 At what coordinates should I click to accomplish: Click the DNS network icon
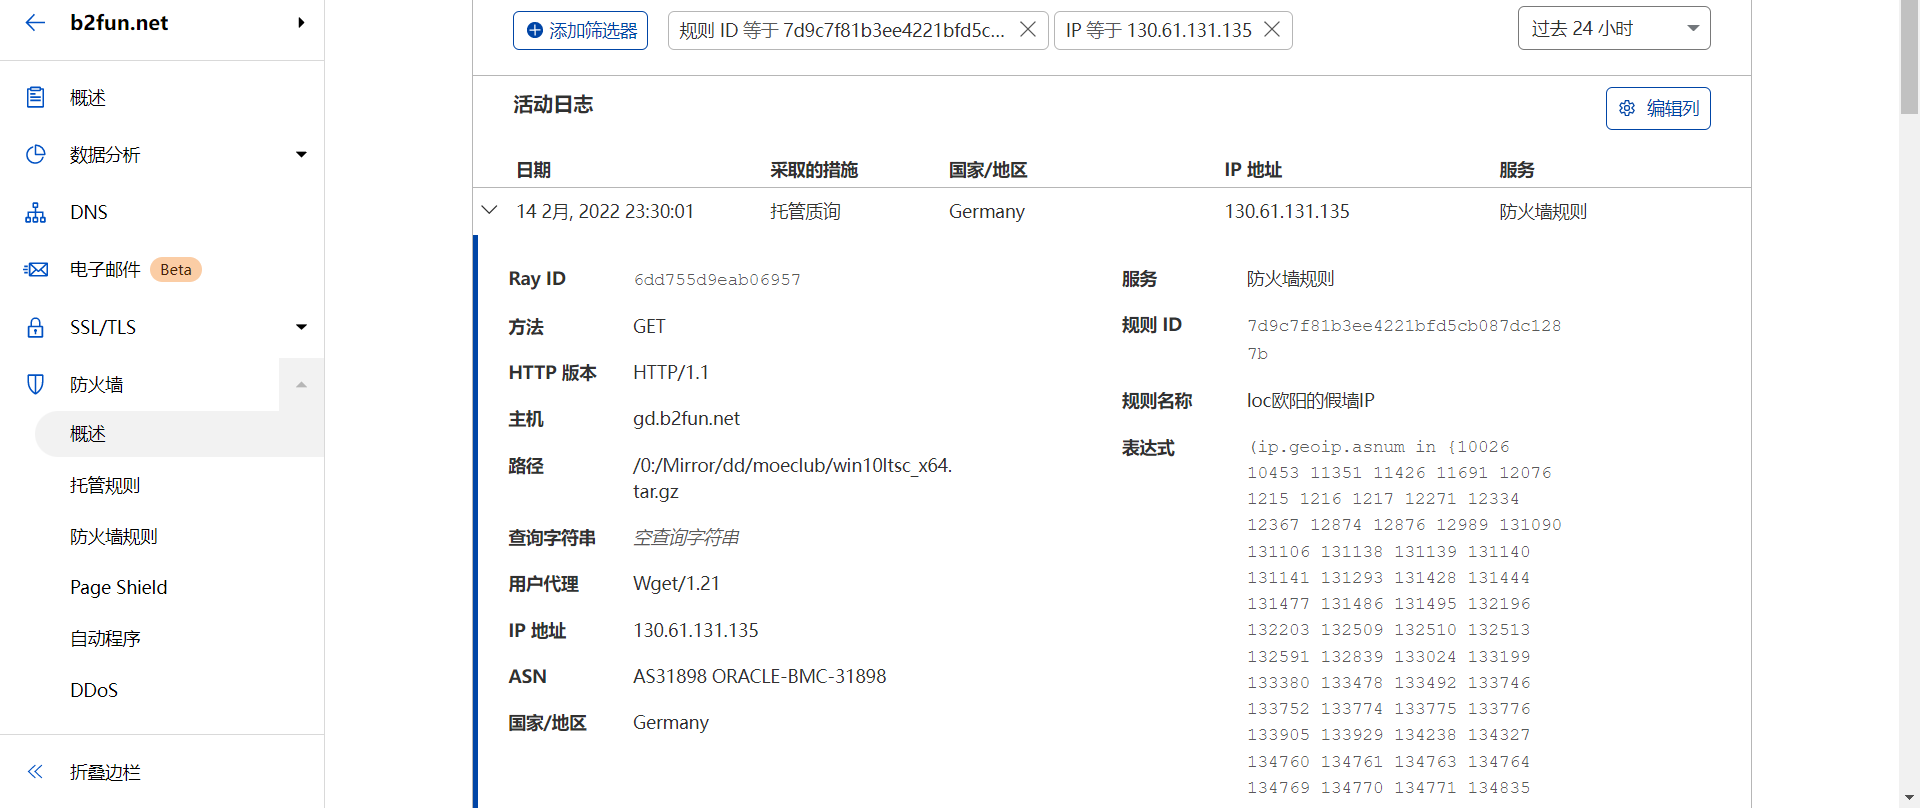35,212
